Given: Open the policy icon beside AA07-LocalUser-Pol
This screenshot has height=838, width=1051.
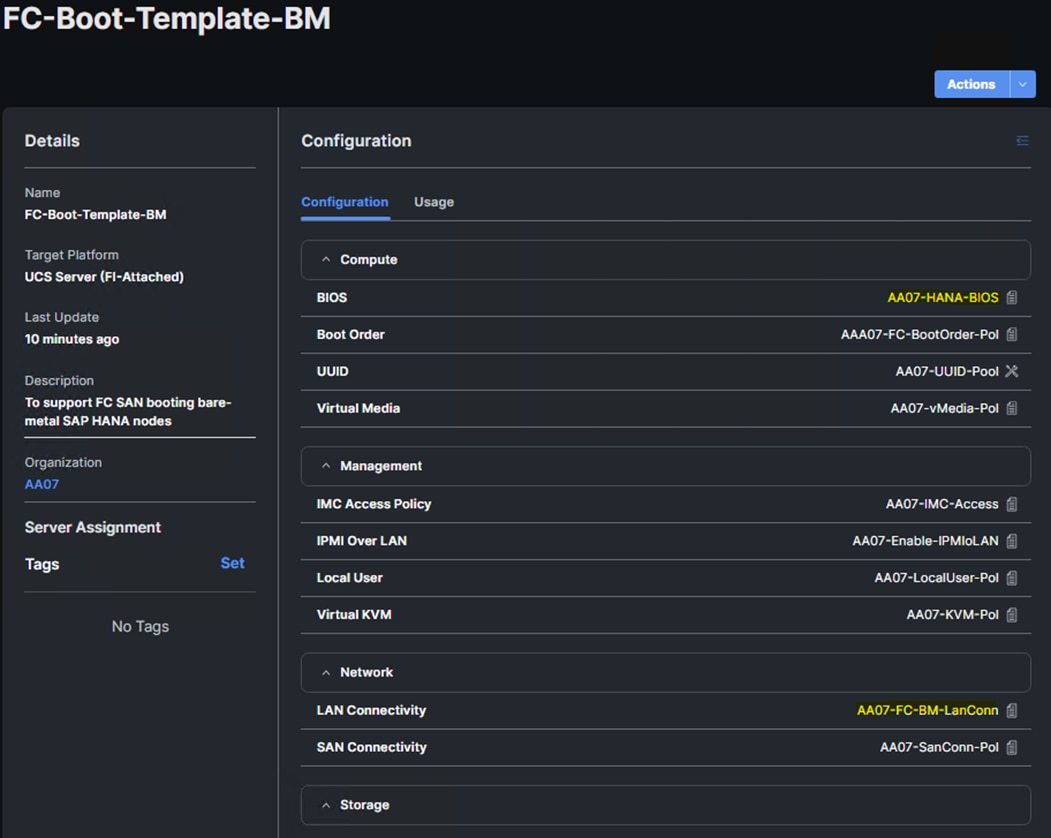Looking at the screenshot, I should tap(1012, 577).
